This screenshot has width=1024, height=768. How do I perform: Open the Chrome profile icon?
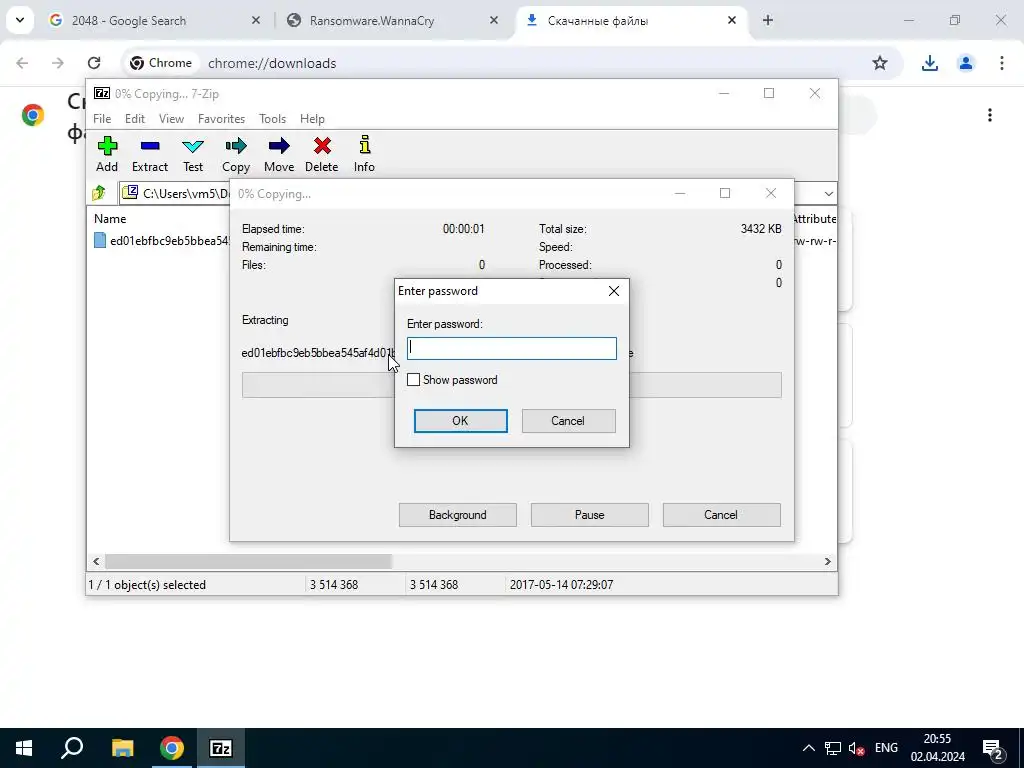(x=965, y=63)
